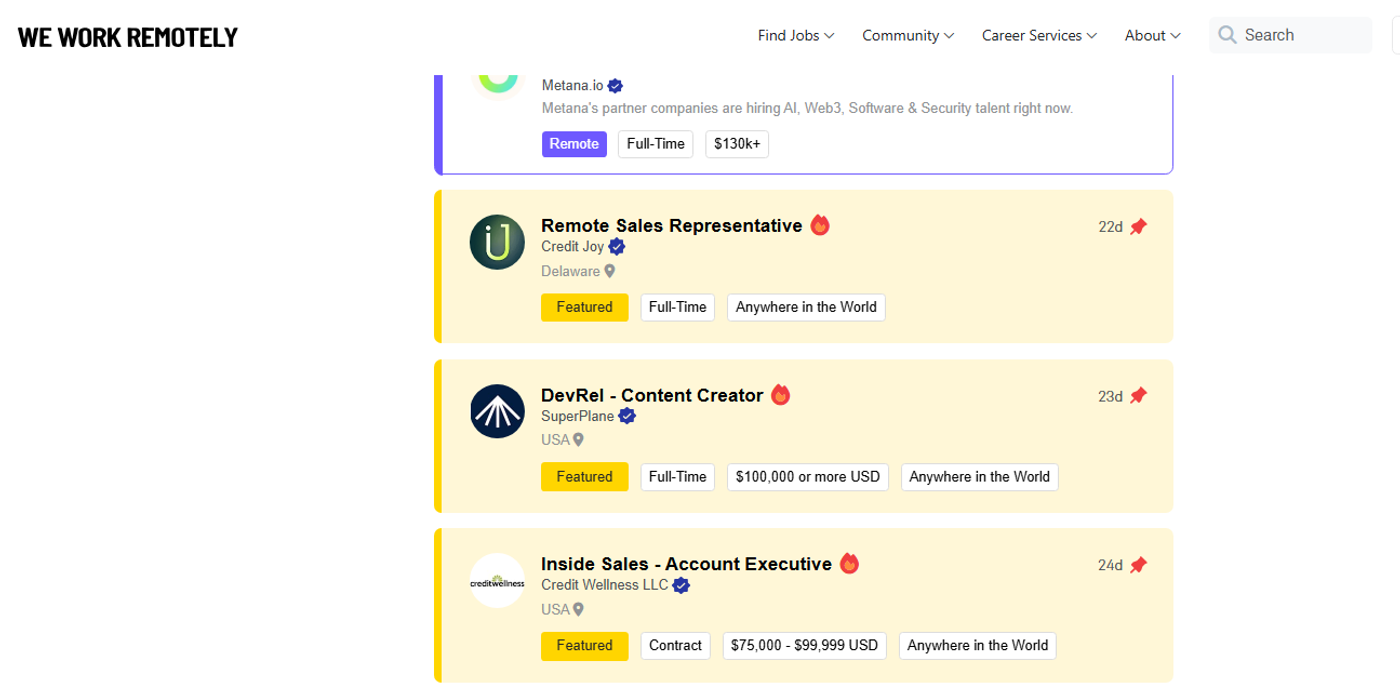Click the red pin icon on the 24d listing
The height and width of the screenshot is (685, 1400).
point(1138,565)
